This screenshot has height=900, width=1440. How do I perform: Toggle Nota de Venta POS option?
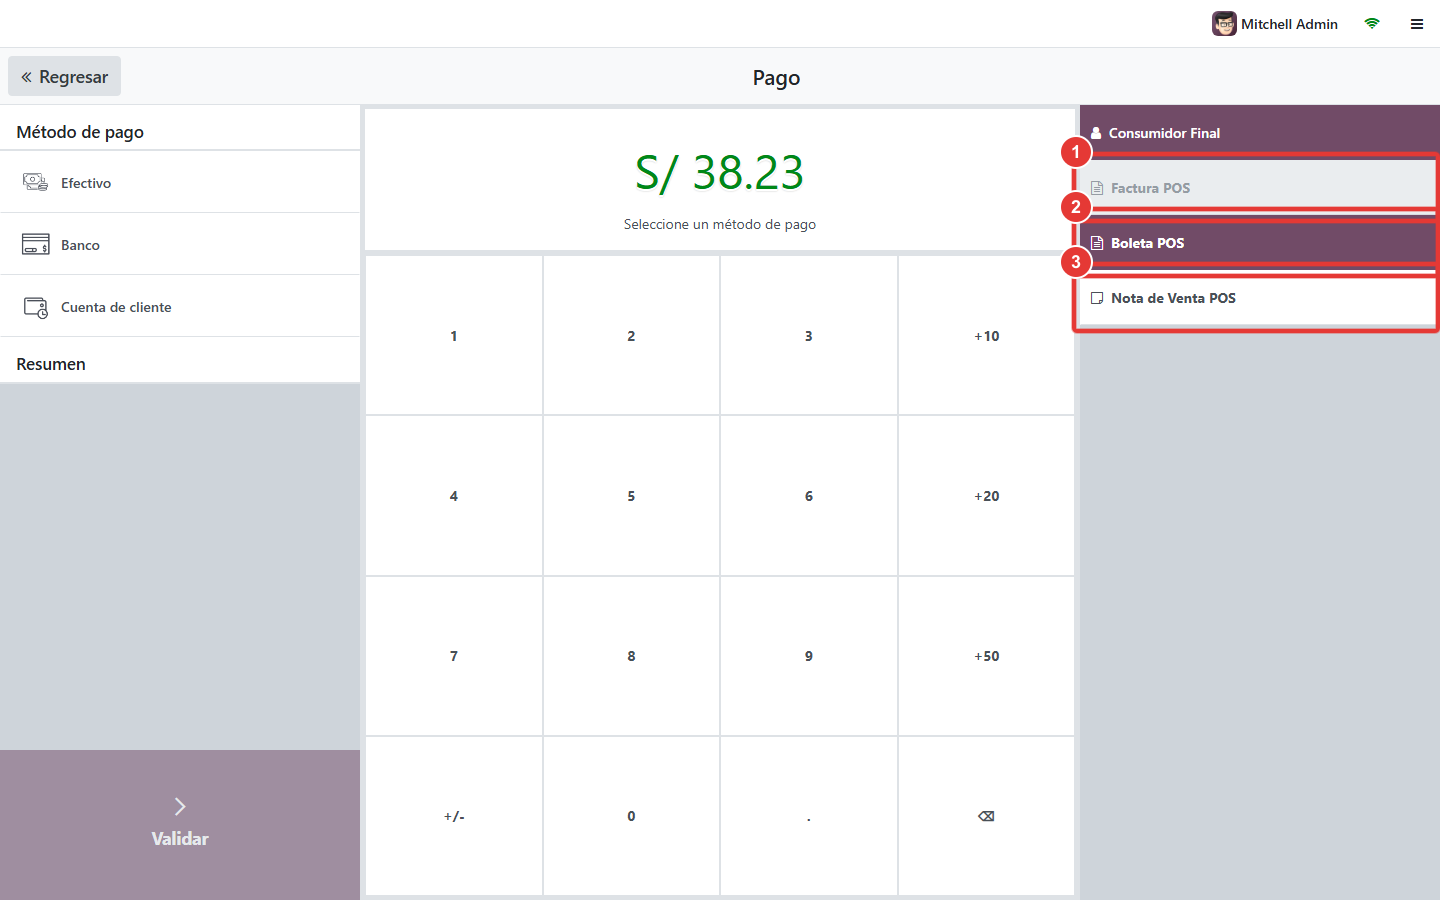point(1257,298)
